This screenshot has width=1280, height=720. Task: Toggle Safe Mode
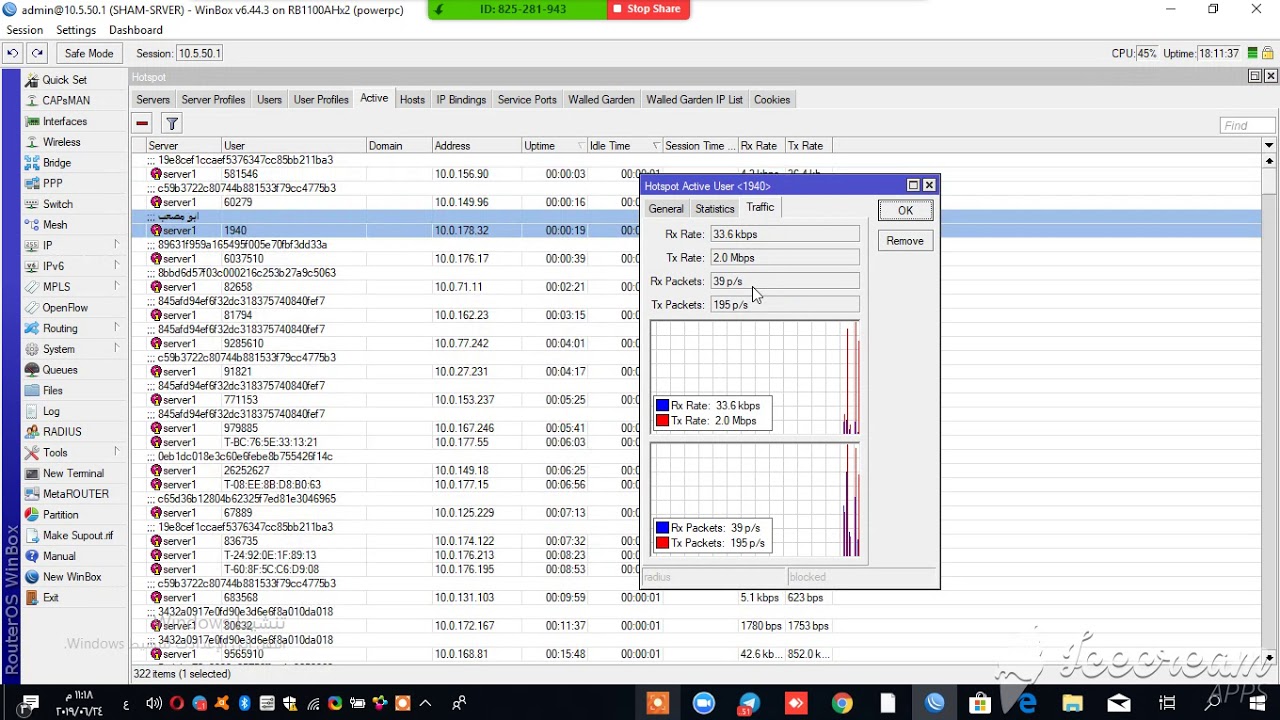pos(89,53)
